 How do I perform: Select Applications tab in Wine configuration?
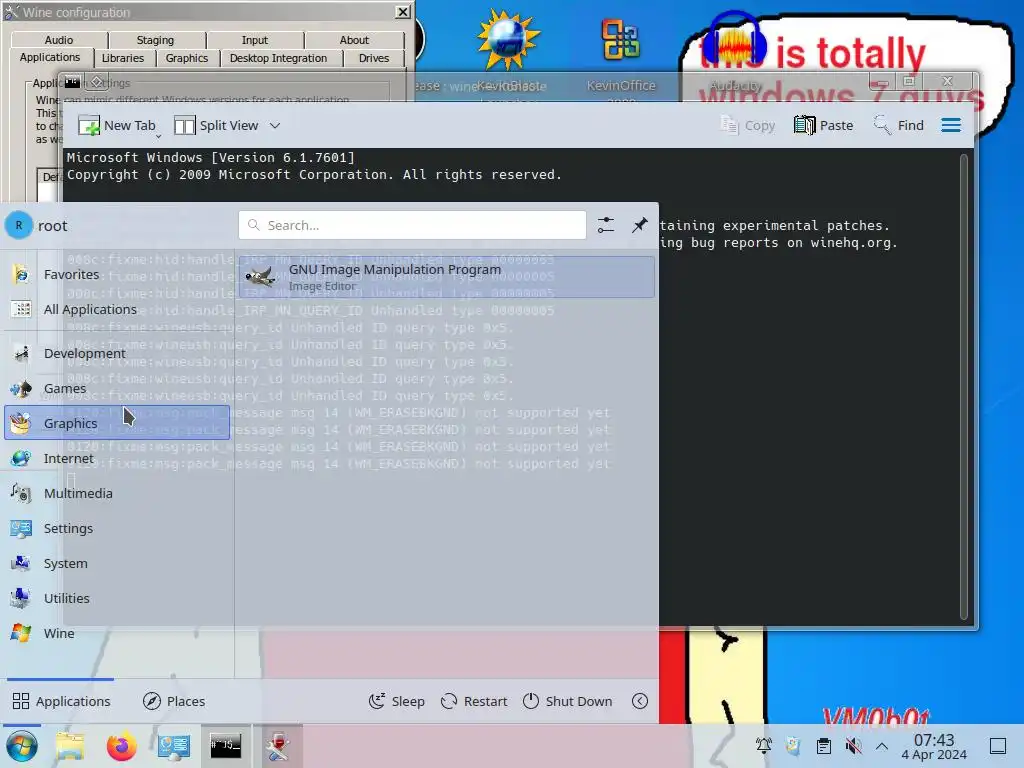pyautogui.click(x=50, y=57)
